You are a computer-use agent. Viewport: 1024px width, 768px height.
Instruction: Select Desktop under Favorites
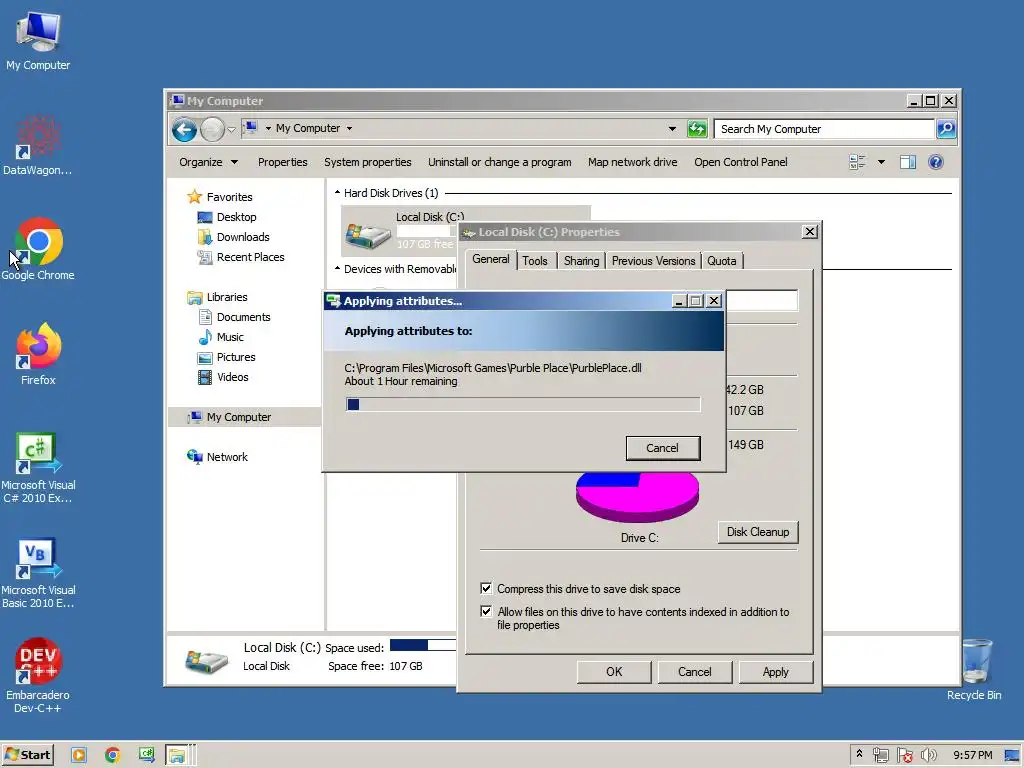227,217
